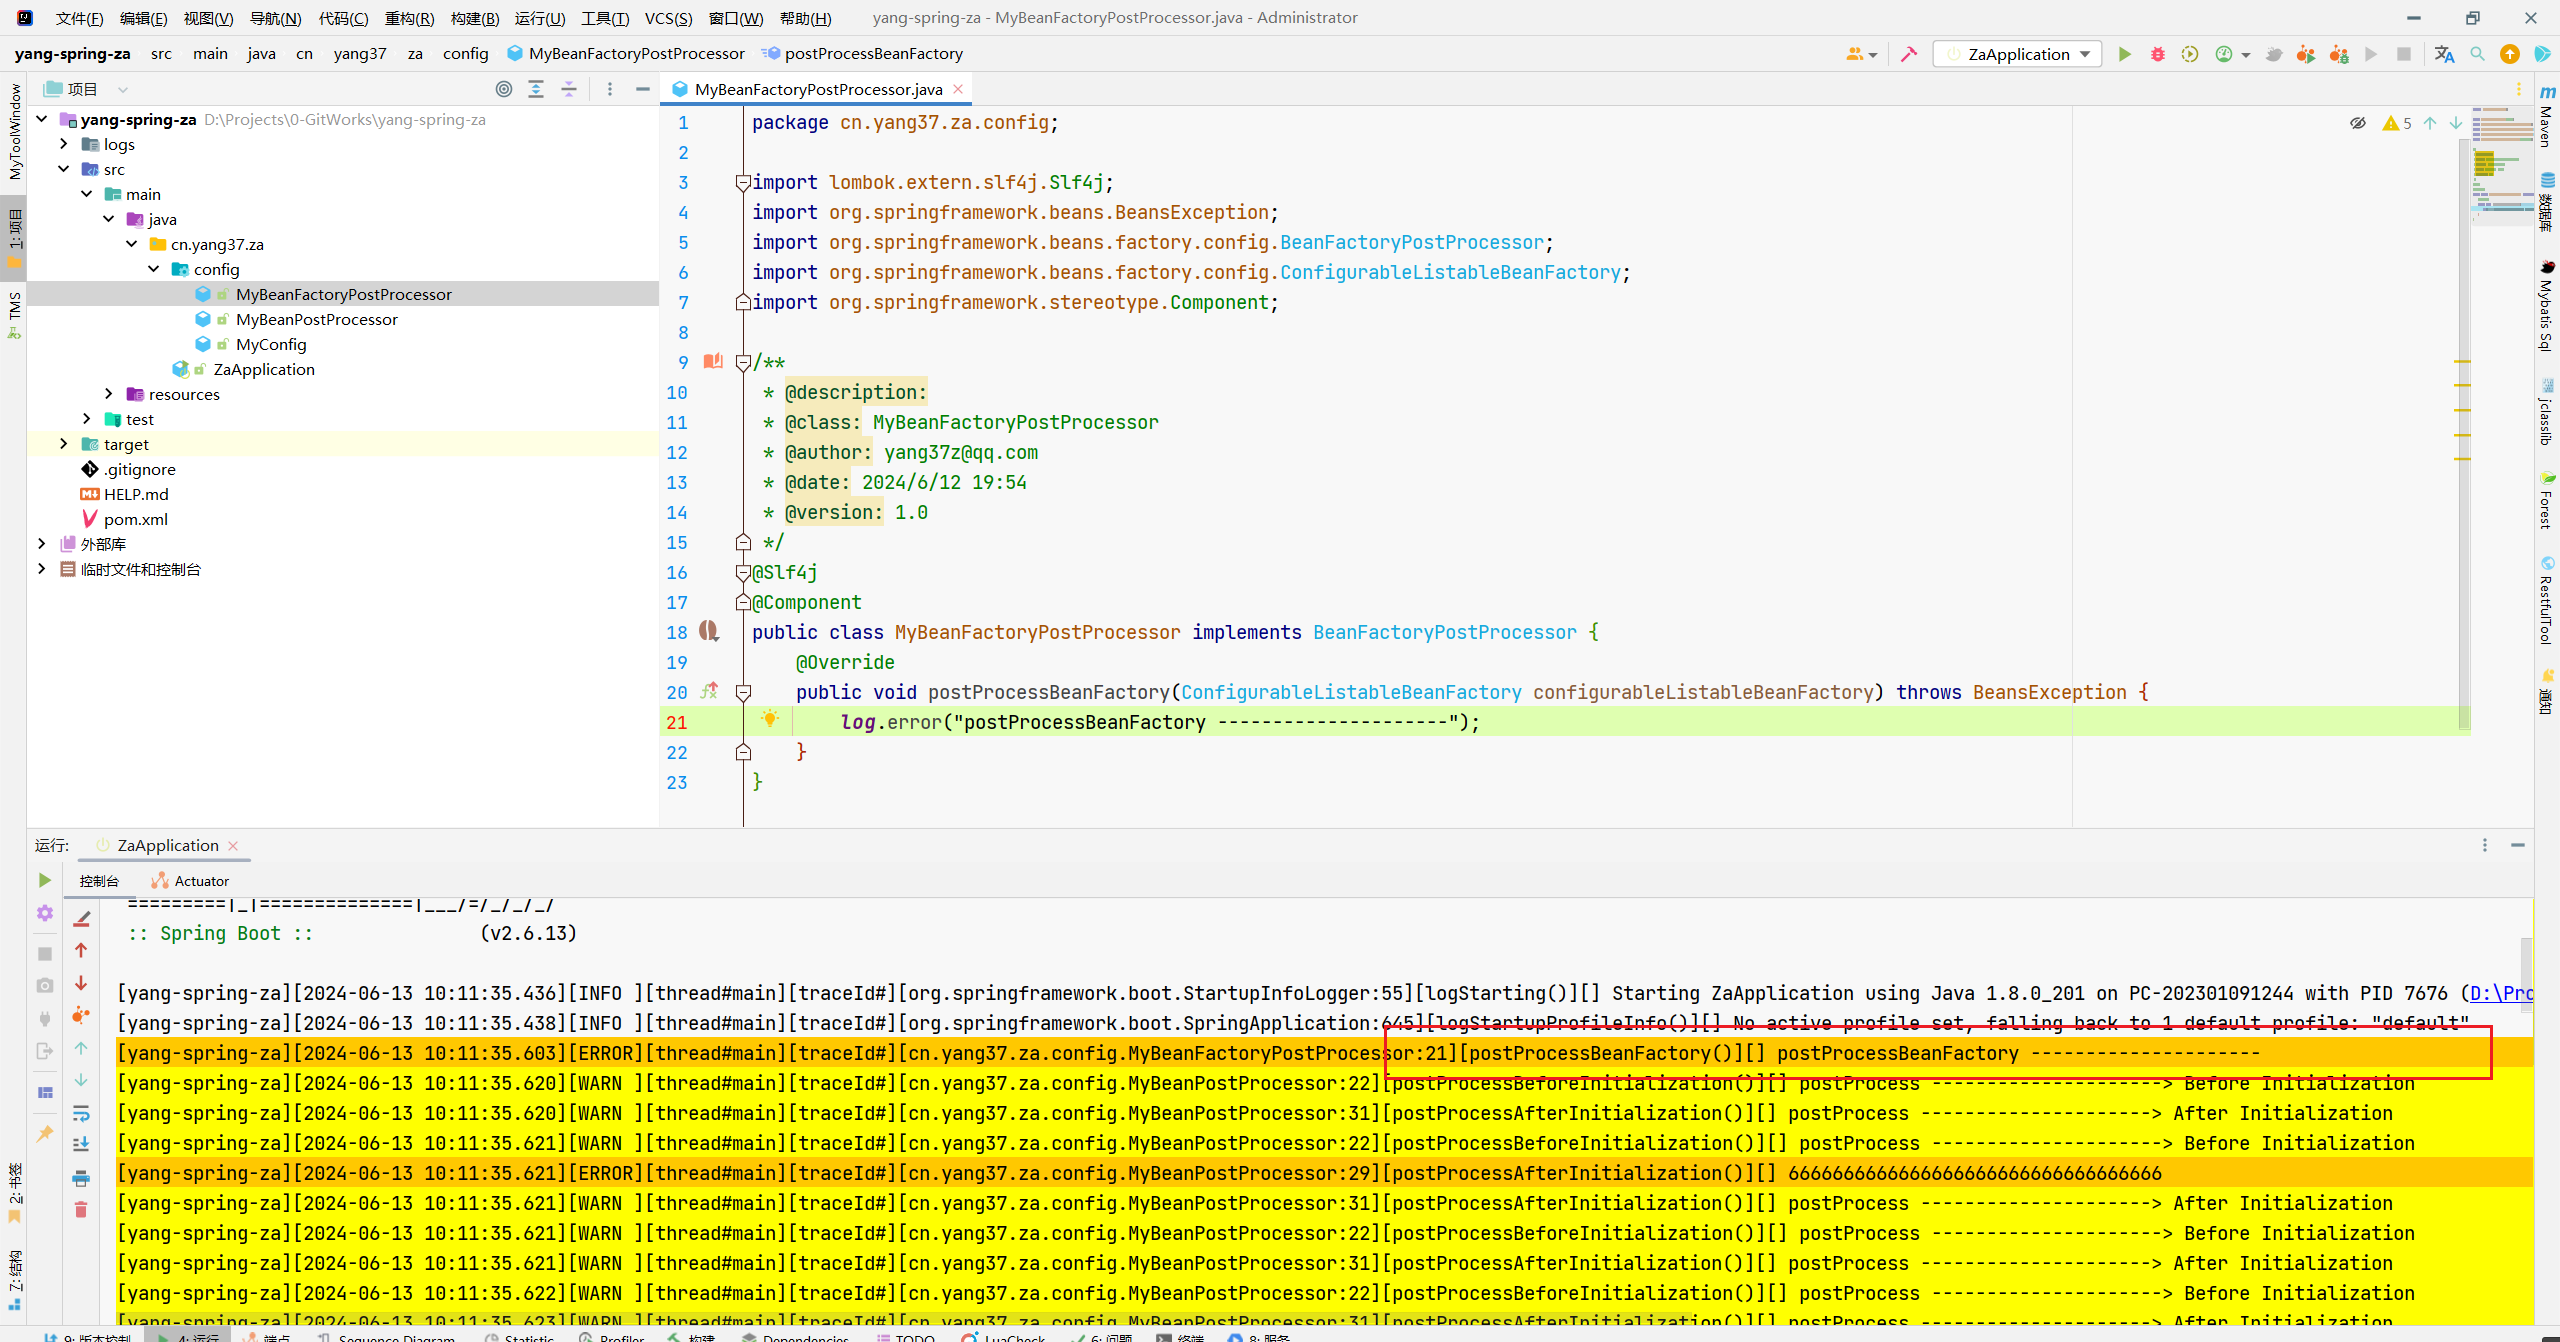Start debugging with the red bug icon

[2158, 54]
